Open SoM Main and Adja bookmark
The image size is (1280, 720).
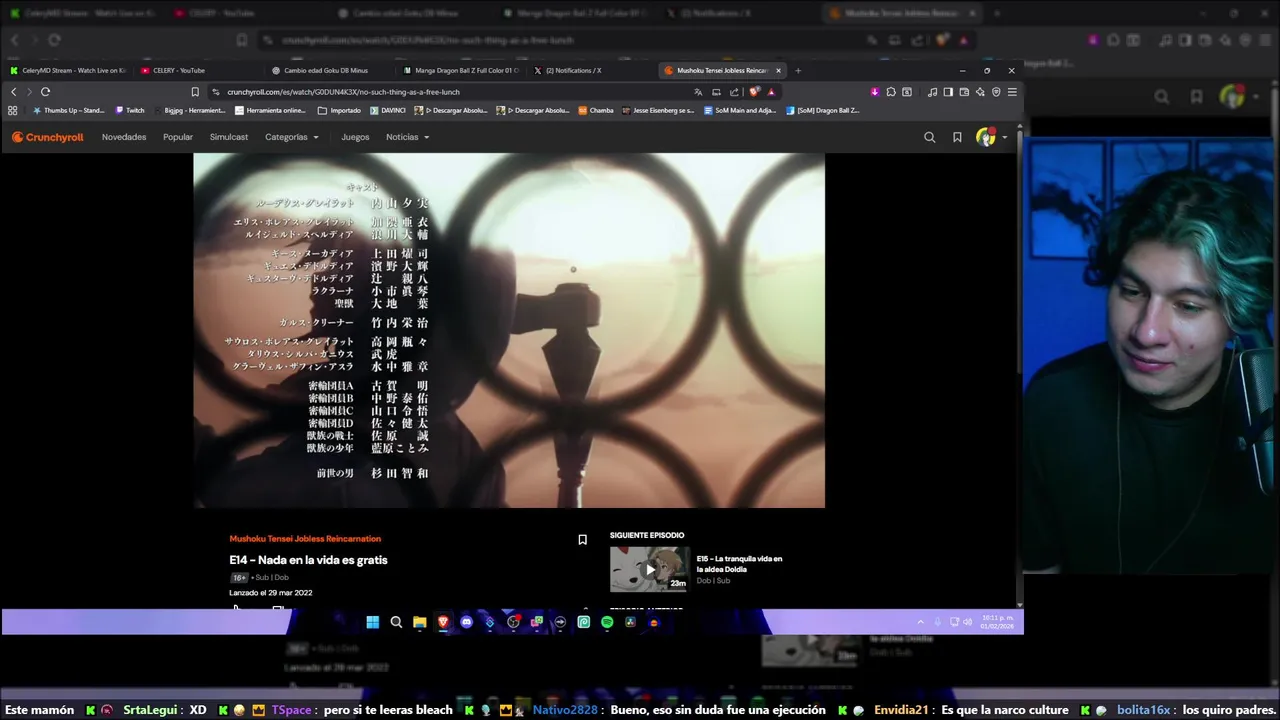740,110
